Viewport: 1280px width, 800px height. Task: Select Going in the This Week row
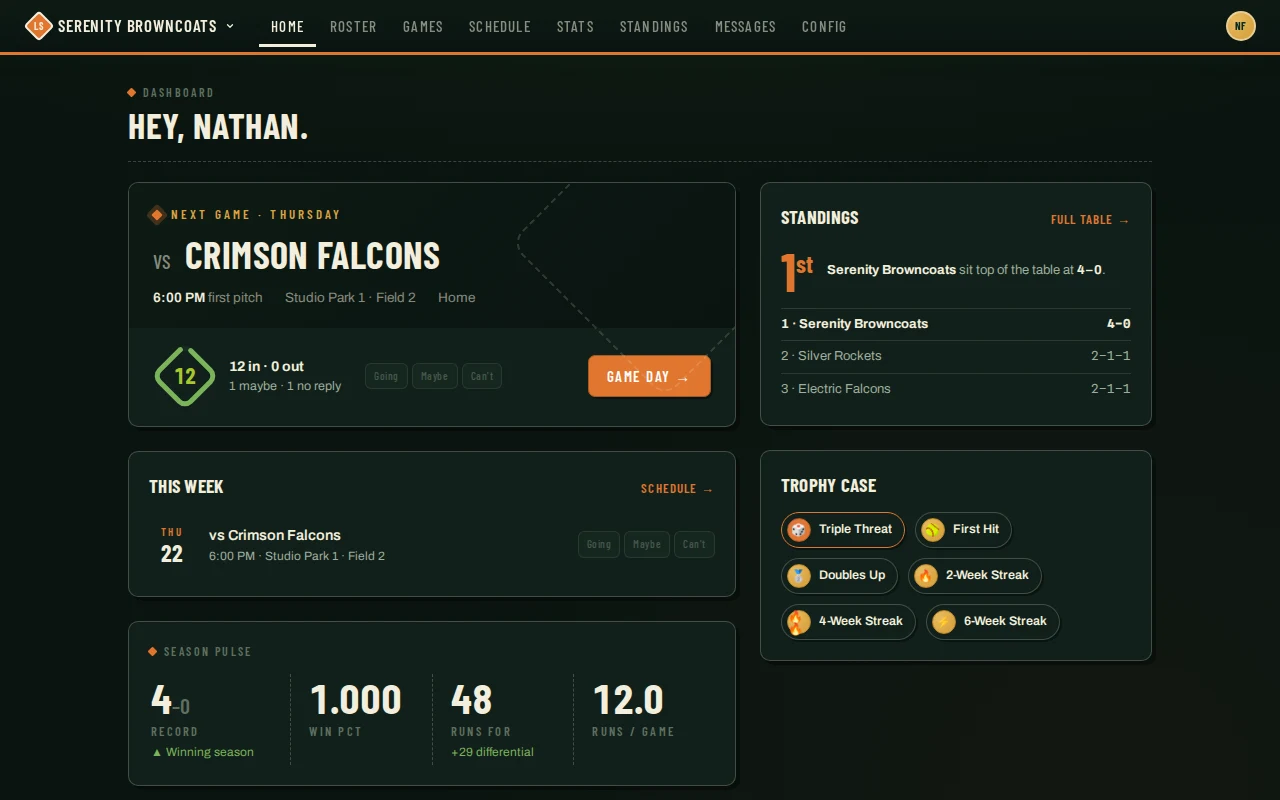pyautogui.click(x=599, y=545)
